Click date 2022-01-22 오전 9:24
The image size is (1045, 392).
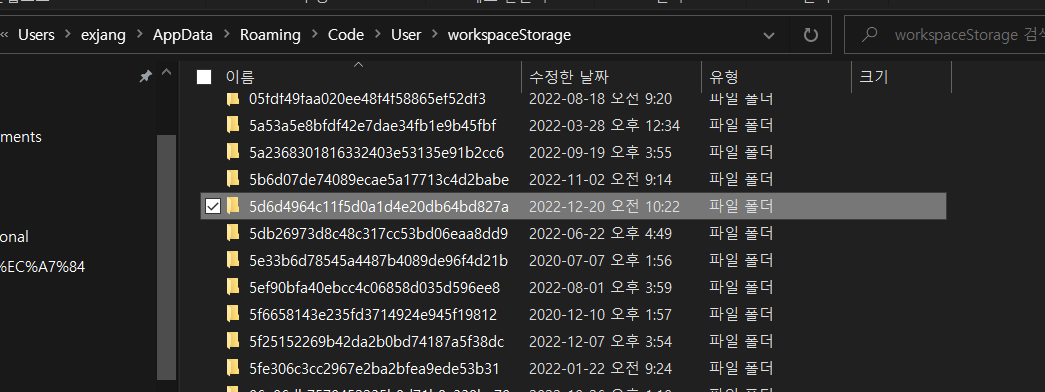[x=600, y=369]
